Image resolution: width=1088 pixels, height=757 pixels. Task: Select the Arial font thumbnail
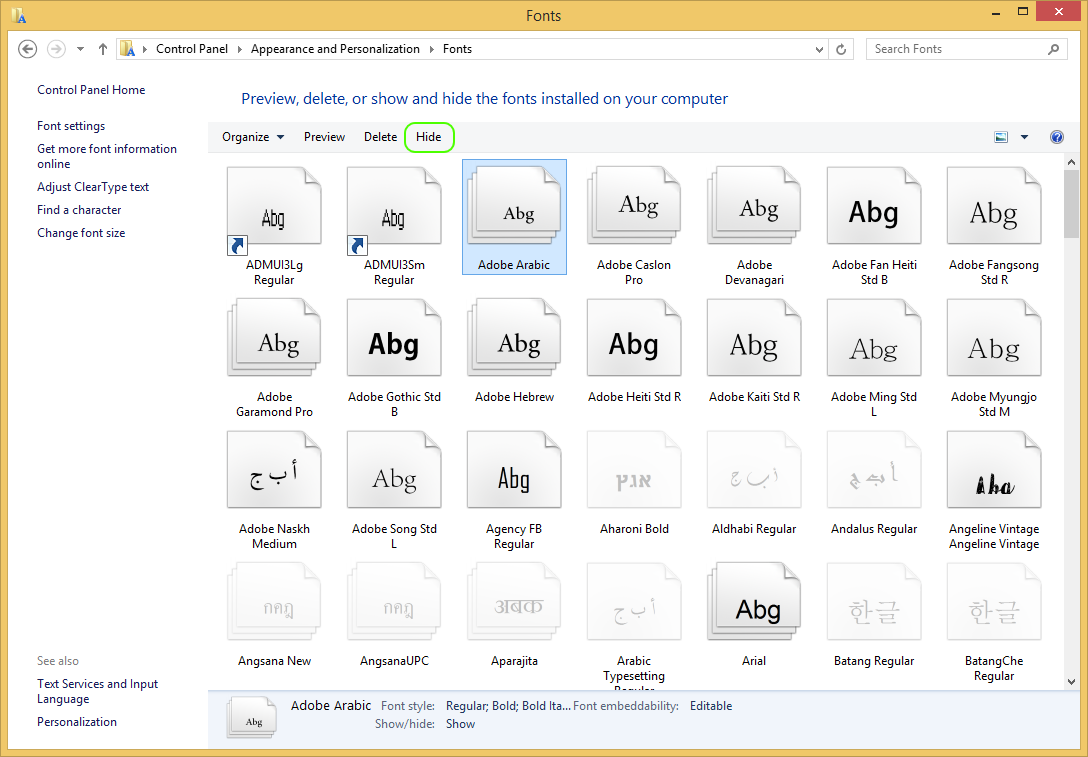pyautogui.click(x=754, y=601)
